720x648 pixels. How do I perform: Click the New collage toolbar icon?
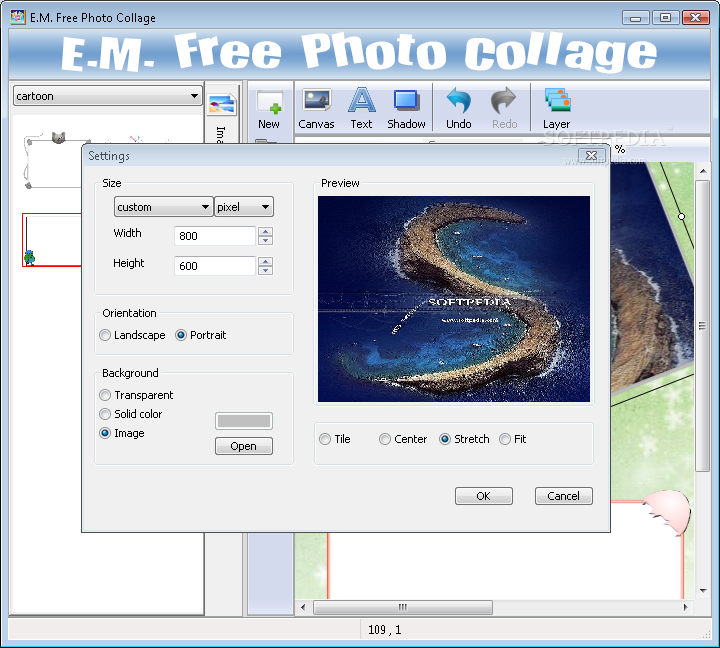[269, 109]
